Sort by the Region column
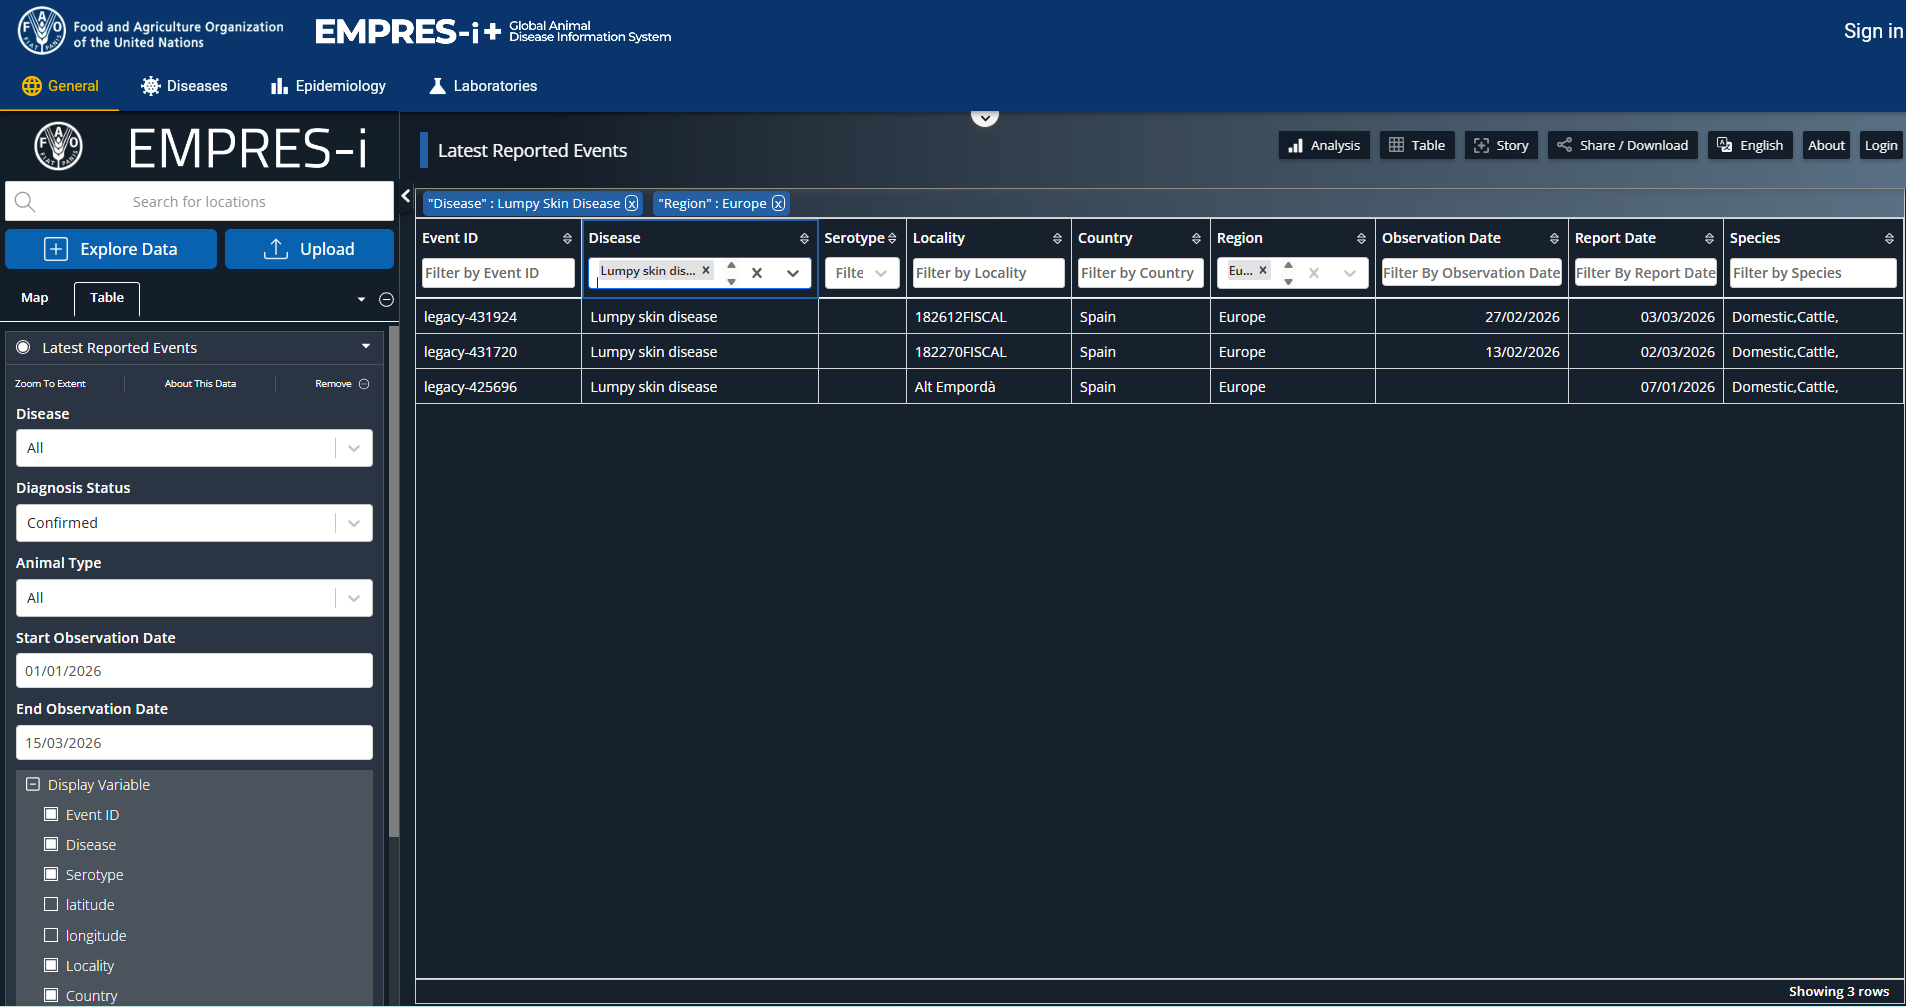Image resolution: width=1906 pixels, height=1007 pixels. click(x=1361, y=239)
